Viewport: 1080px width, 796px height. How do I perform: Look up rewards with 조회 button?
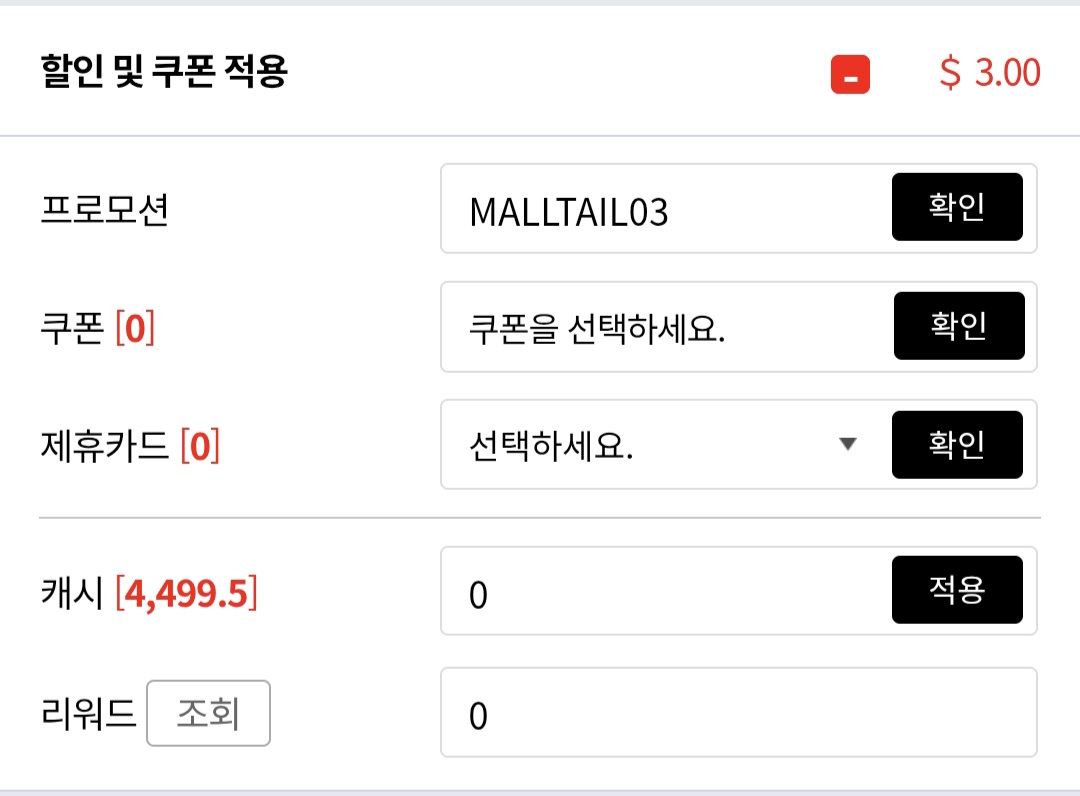click(208, 713)
